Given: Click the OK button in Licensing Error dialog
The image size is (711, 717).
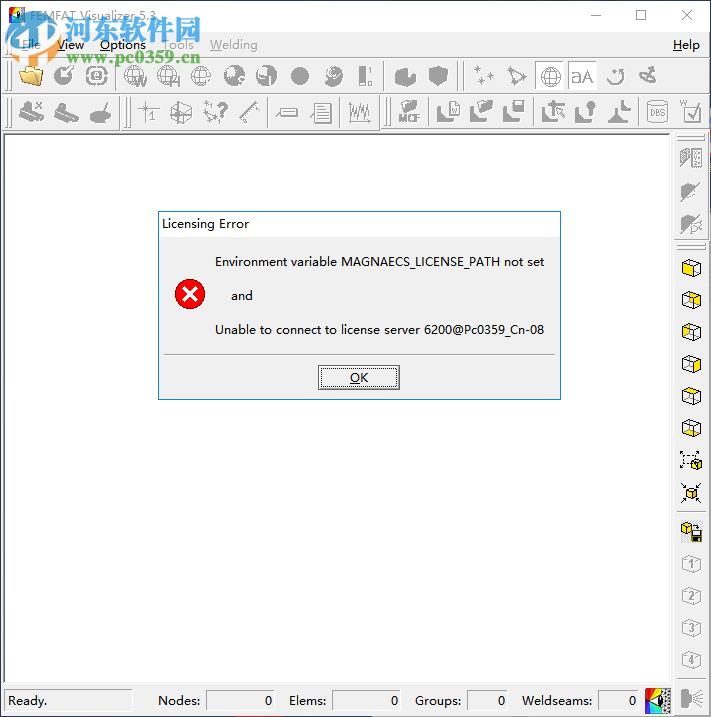Looking at the screenshot, I should pyautogui.click(x=358, y=377).
